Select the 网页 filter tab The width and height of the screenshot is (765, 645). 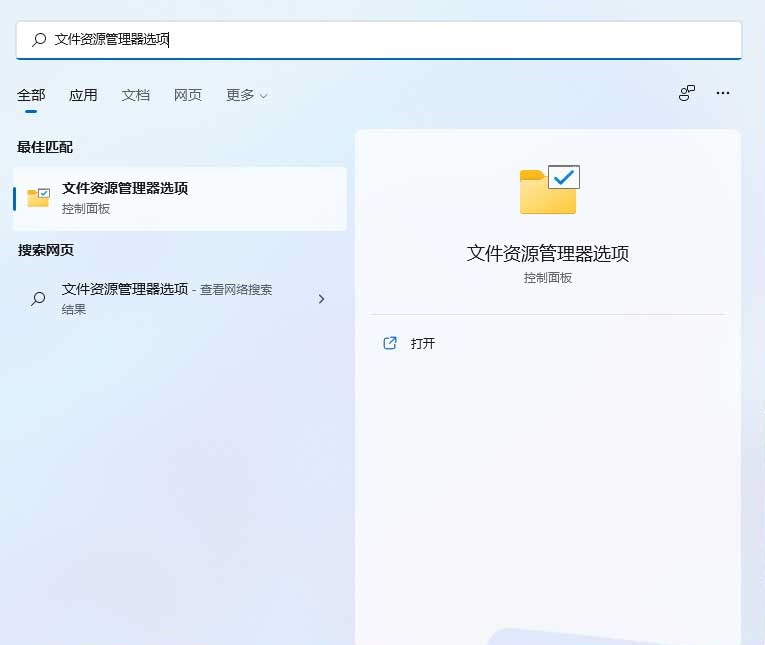(x=187, y=95)
